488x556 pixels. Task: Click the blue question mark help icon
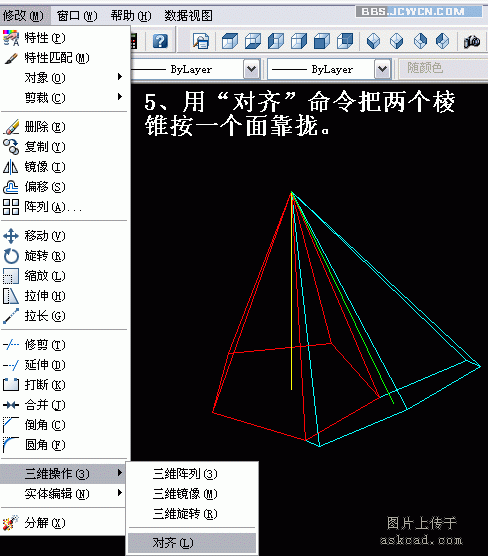click(160, 41)
